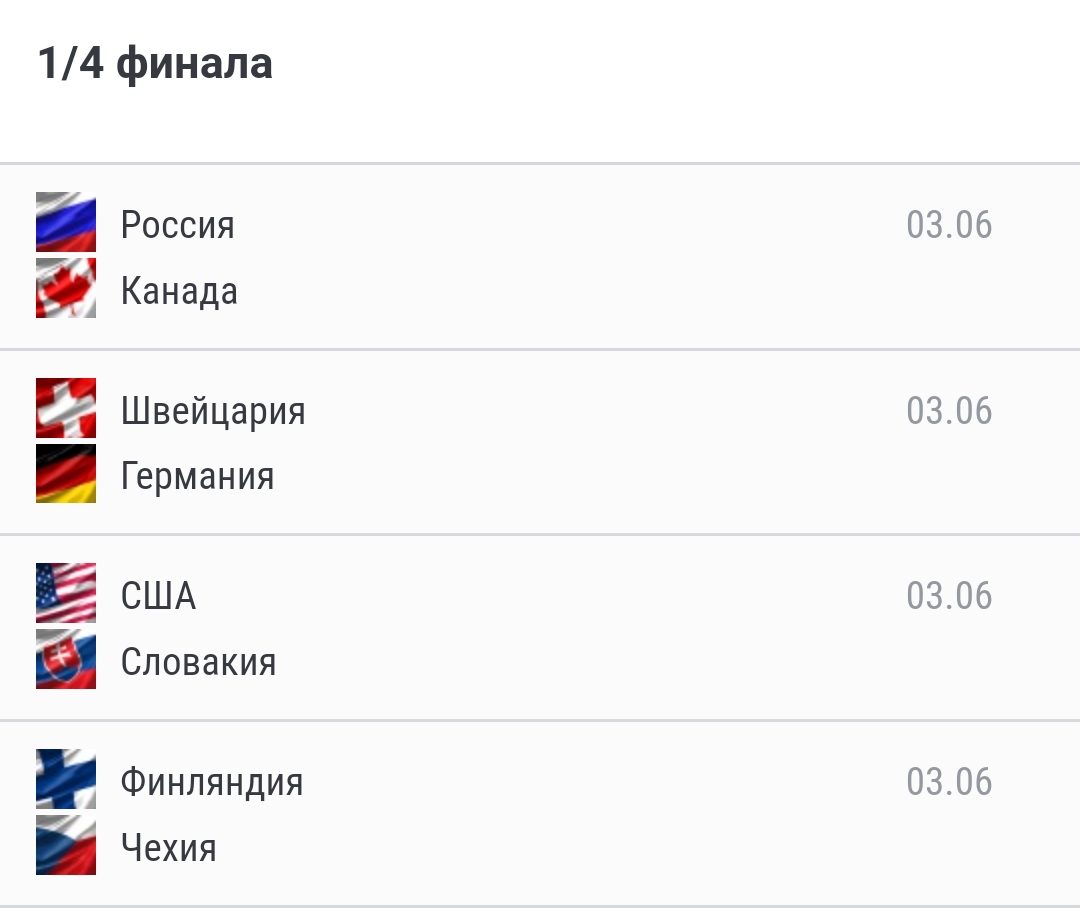Click the Russia flag icon
Screen dimensions: 1080x908
click(x=66, y=222)
